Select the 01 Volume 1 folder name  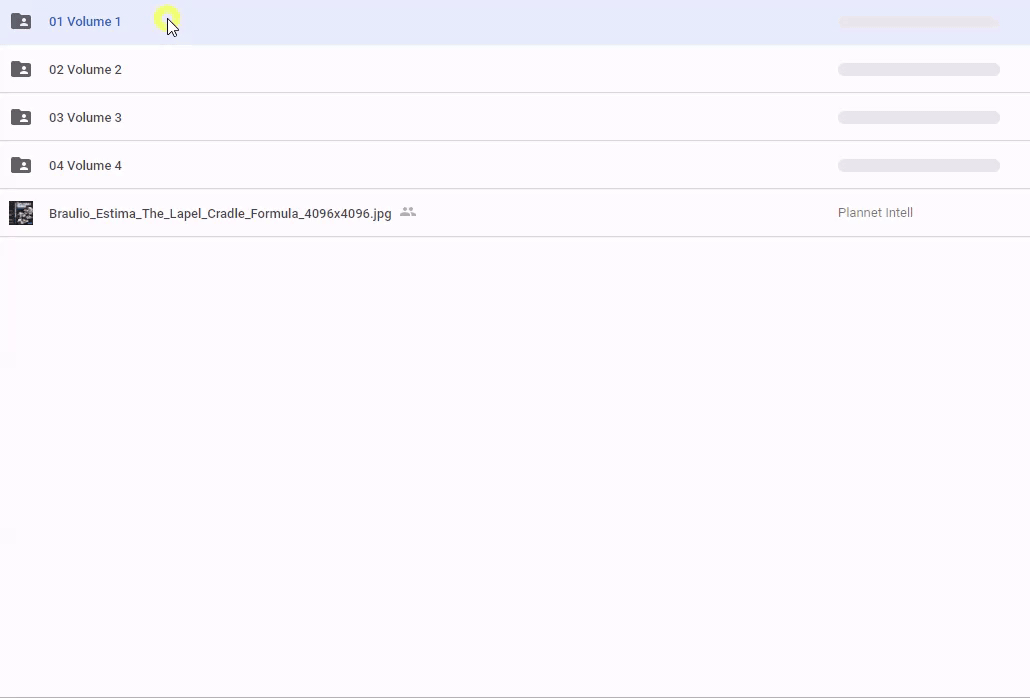coord(85,22)
